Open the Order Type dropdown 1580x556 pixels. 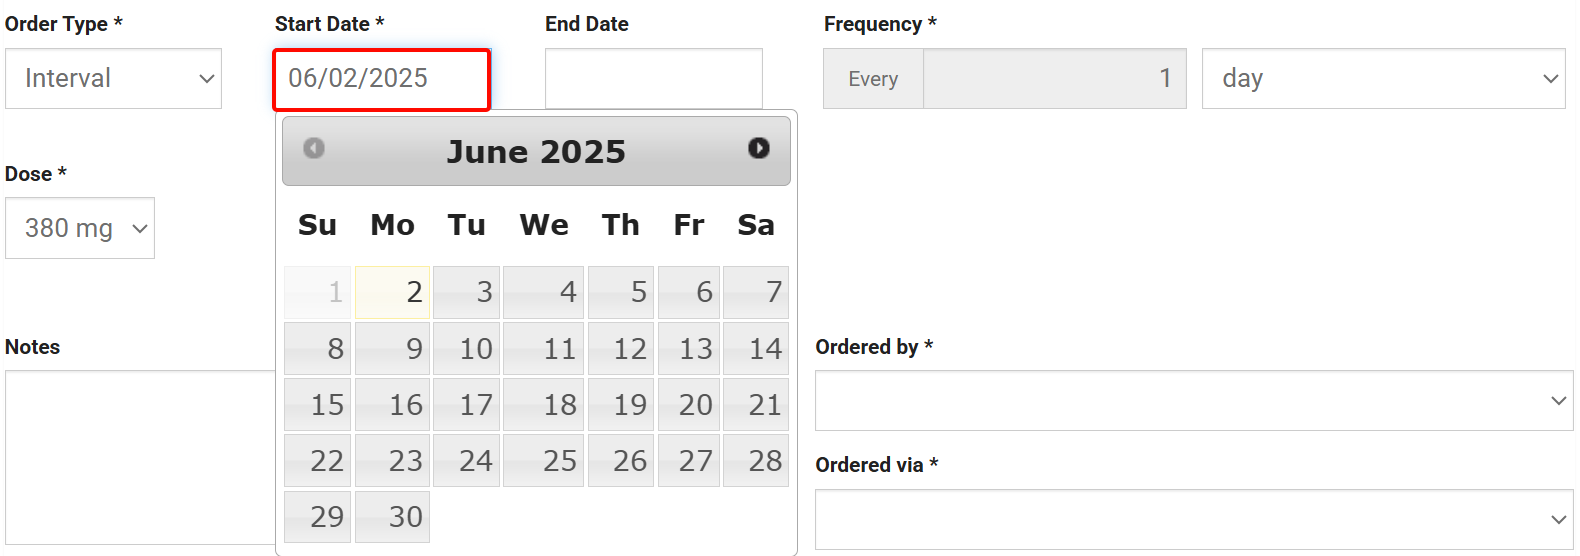[113, 79]
